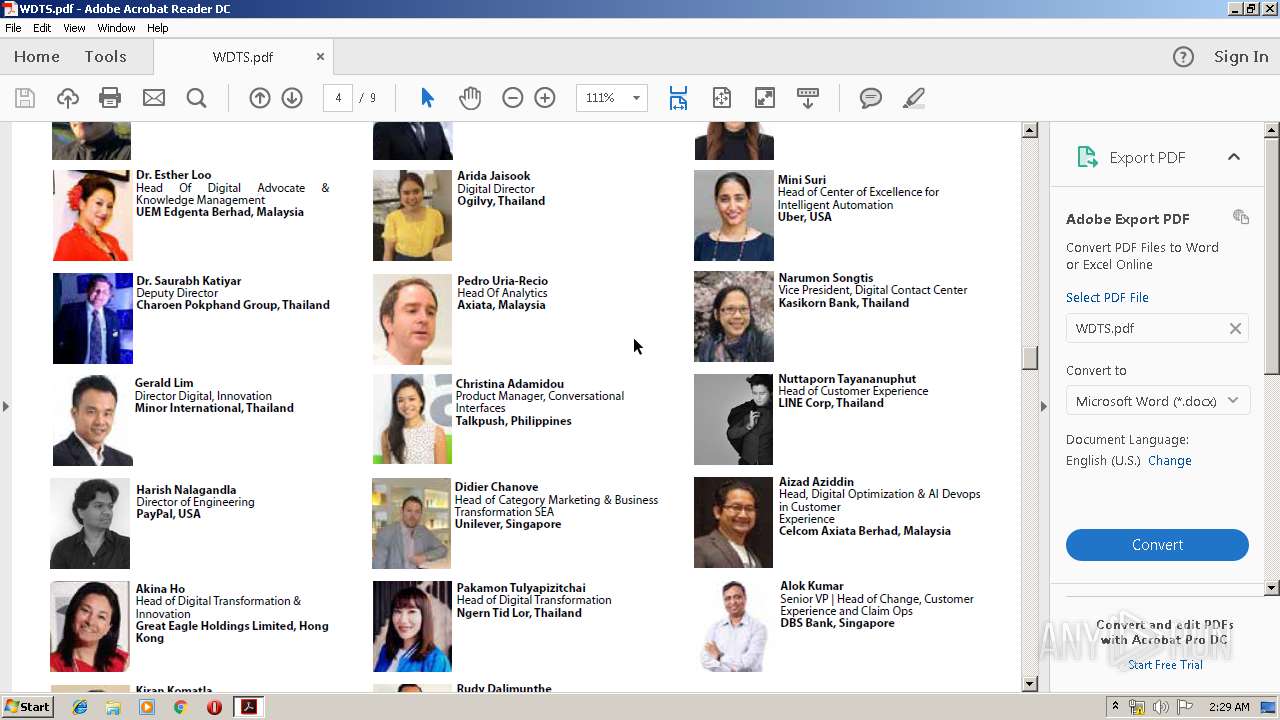Click the copy icon beside Adobe Export PDF
Screen dimensions: 1280x720
[1241, 217]
